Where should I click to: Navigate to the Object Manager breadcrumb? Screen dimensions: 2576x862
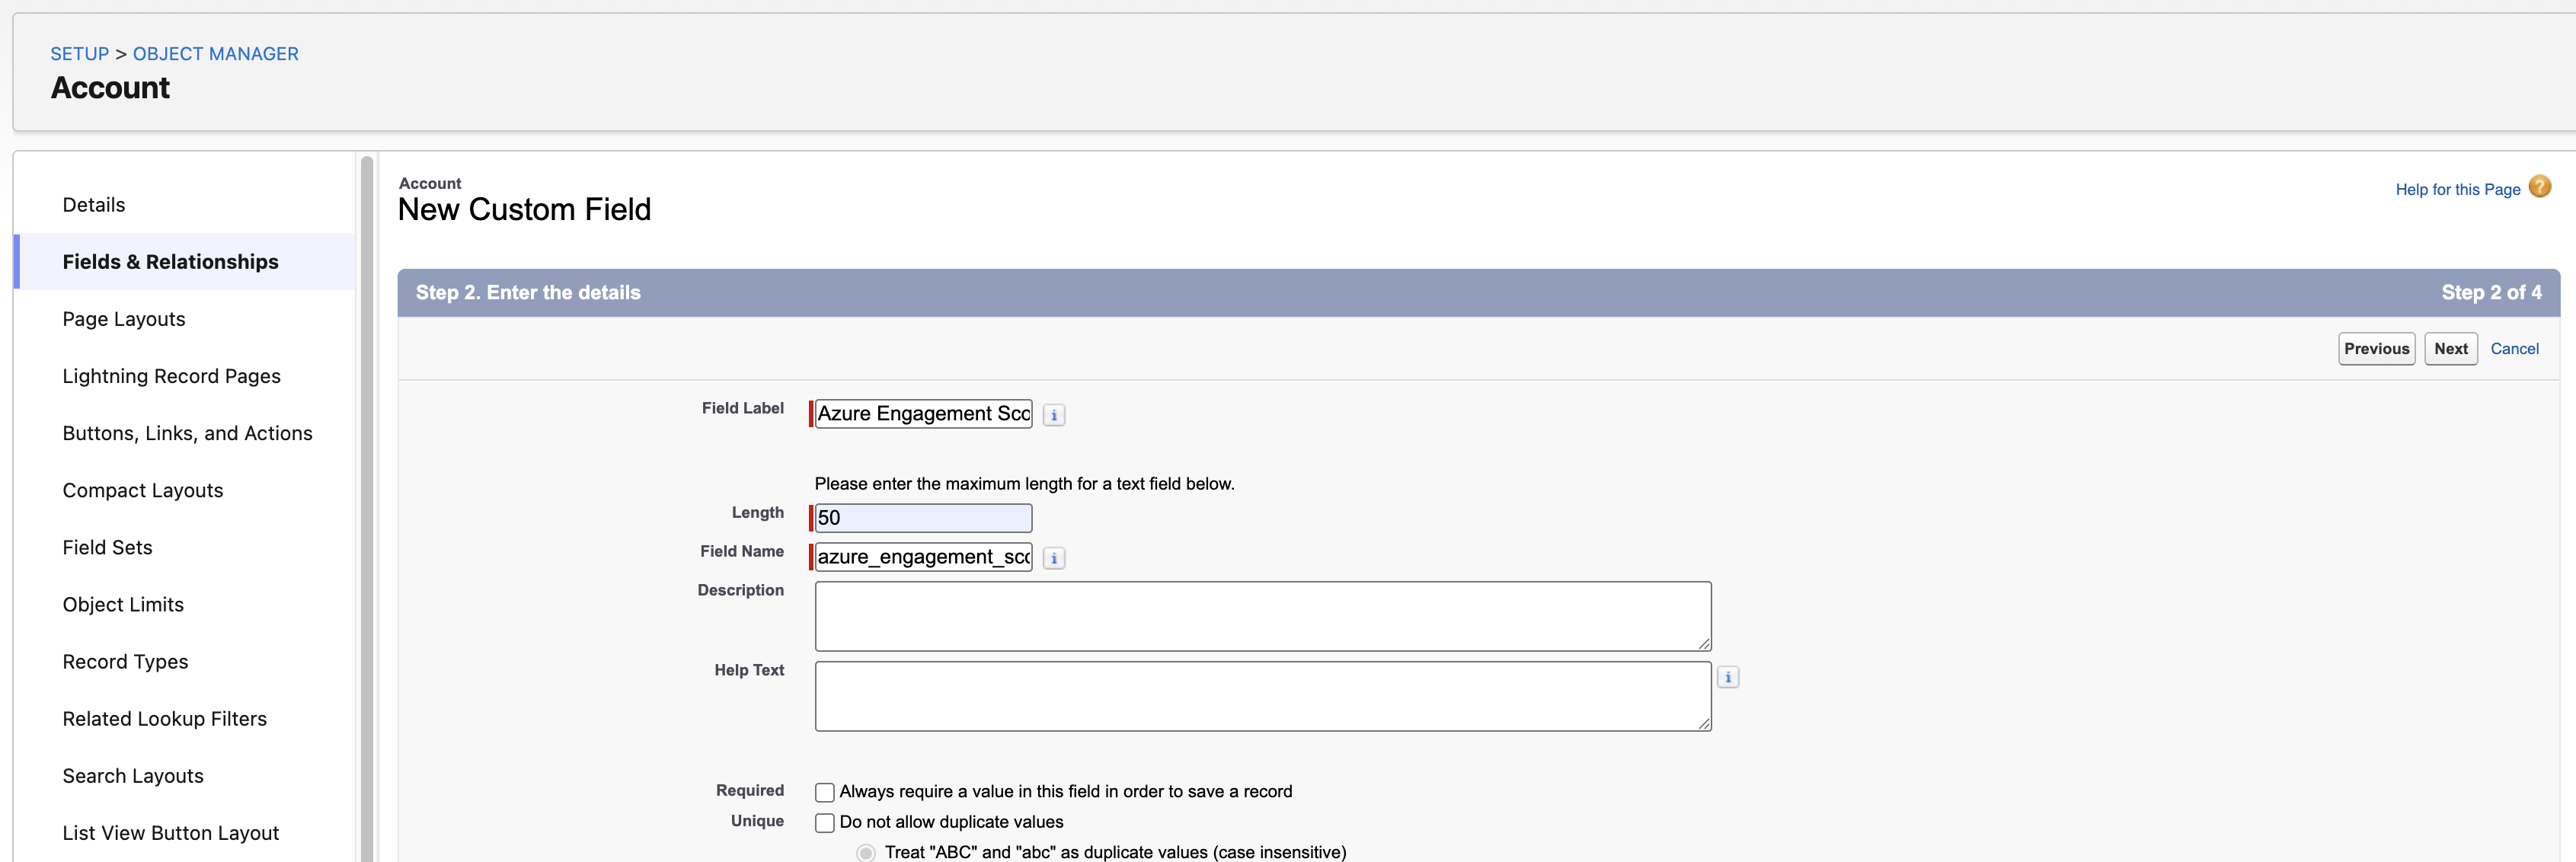click(215, 54)
